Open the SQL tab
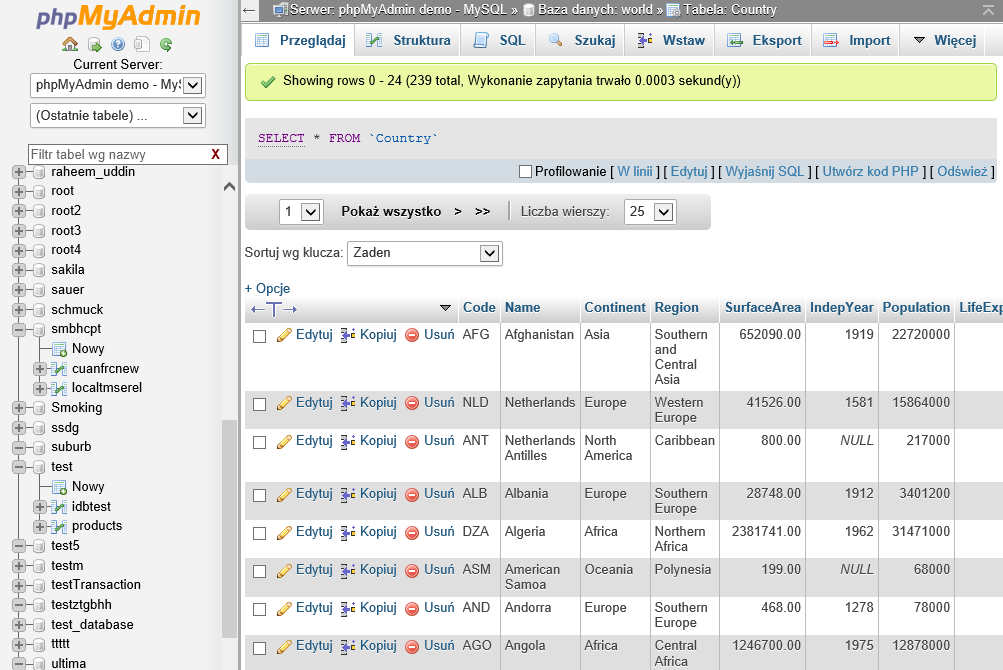The image size is (1003, 670). click(500, 40)
